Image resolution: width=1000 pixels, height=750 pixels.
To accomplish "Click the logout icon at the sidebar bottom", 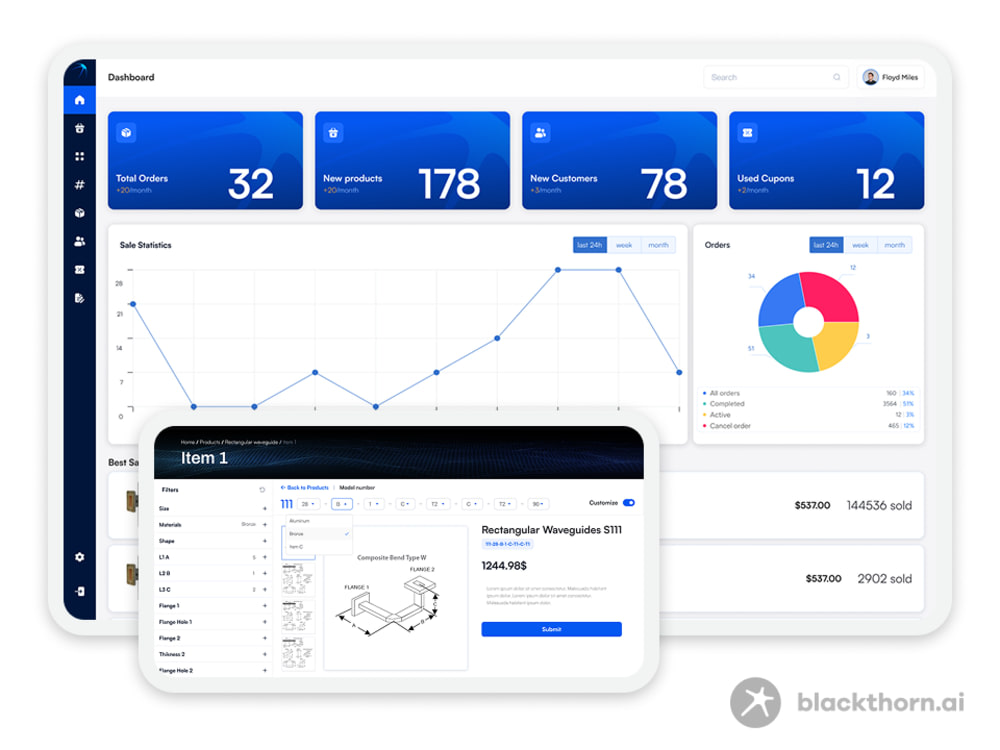I will (80, 591).
